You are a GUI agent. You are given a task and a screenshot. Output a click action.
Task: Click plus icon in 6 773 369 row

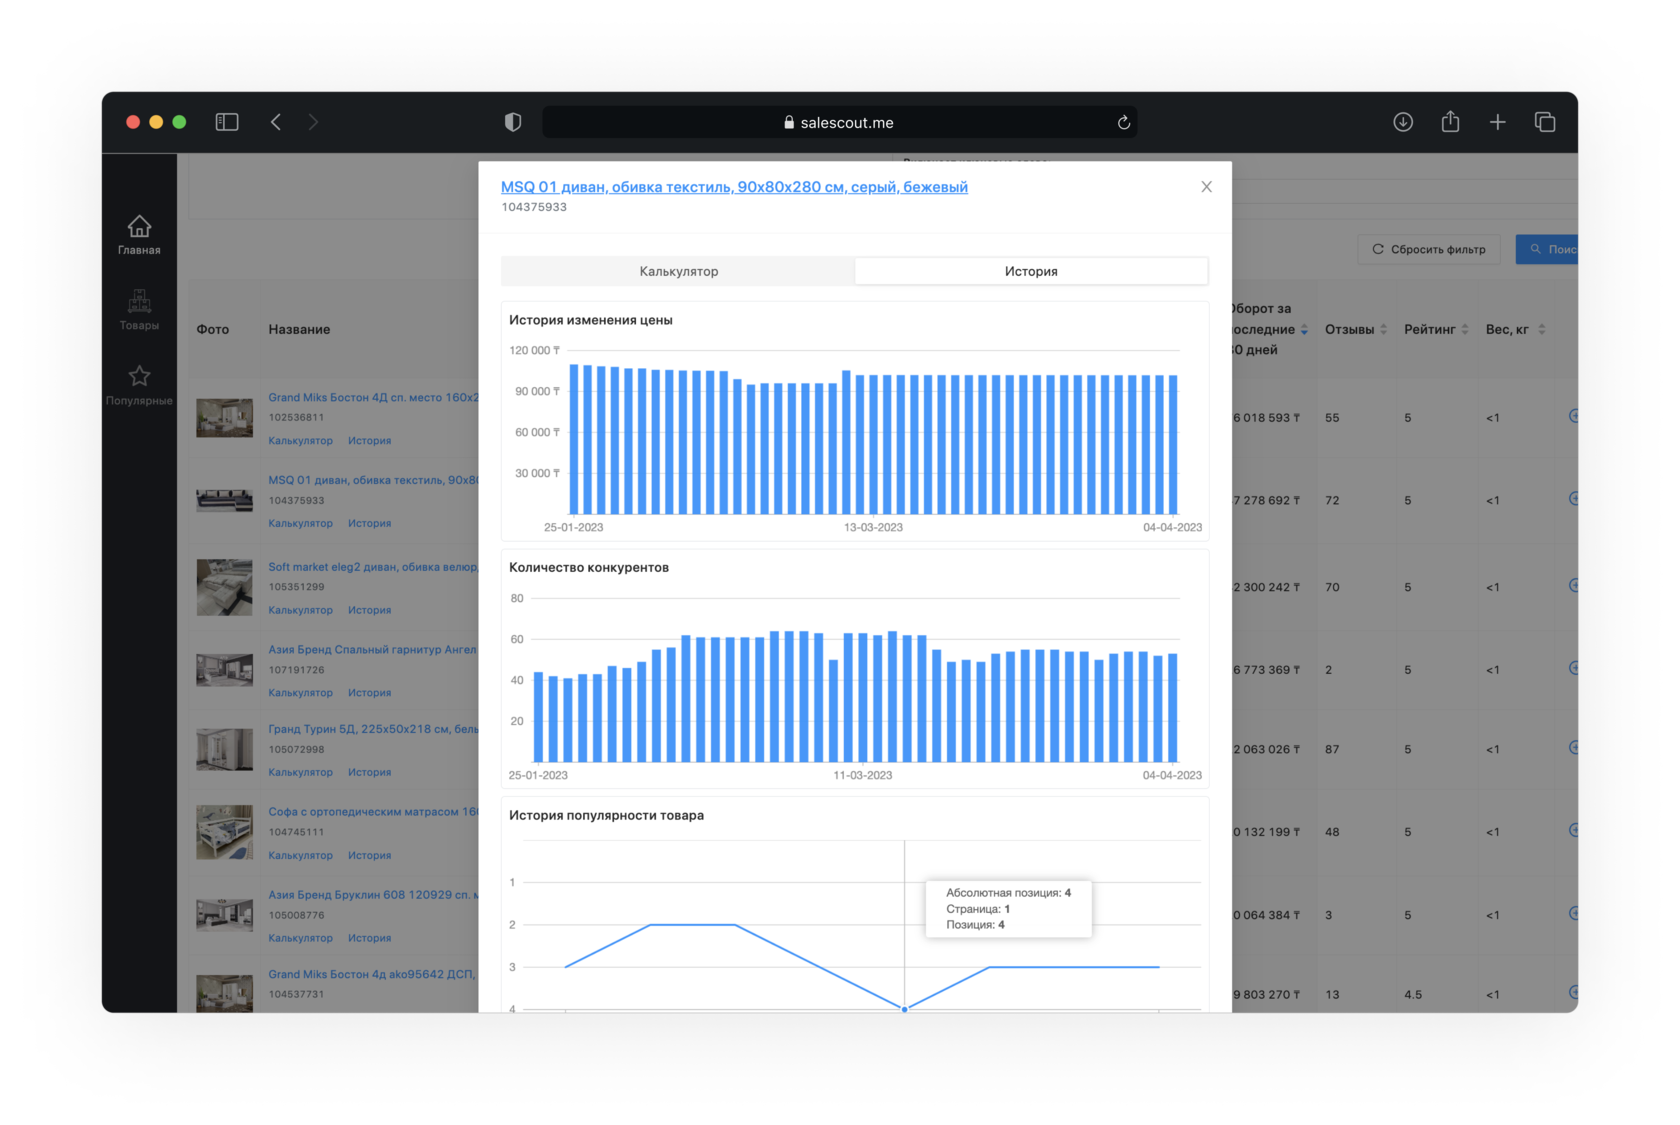pos(1573,668)
